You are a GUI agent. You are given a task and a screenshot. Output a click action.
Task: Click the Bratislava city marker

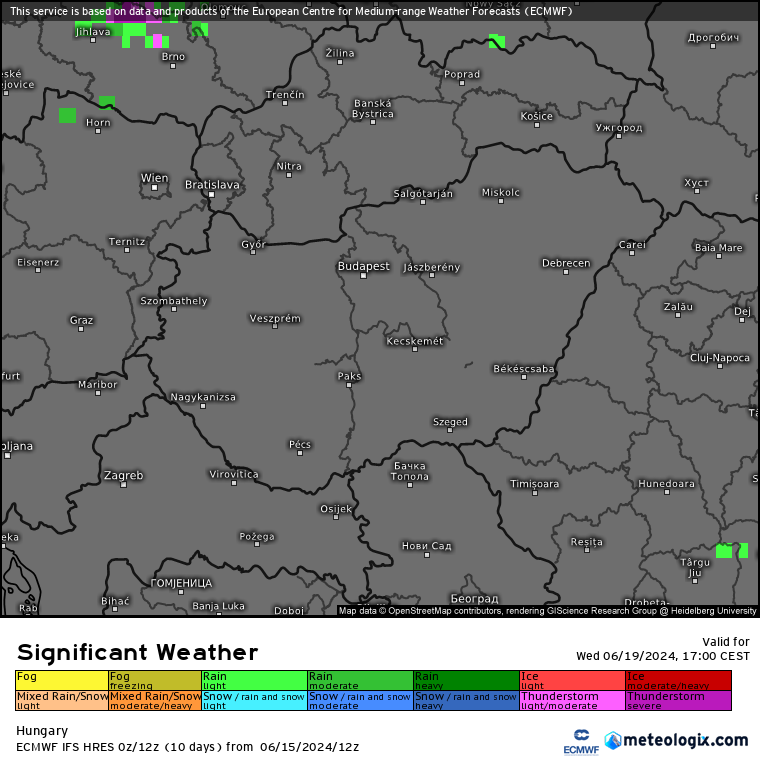point(211,194)
